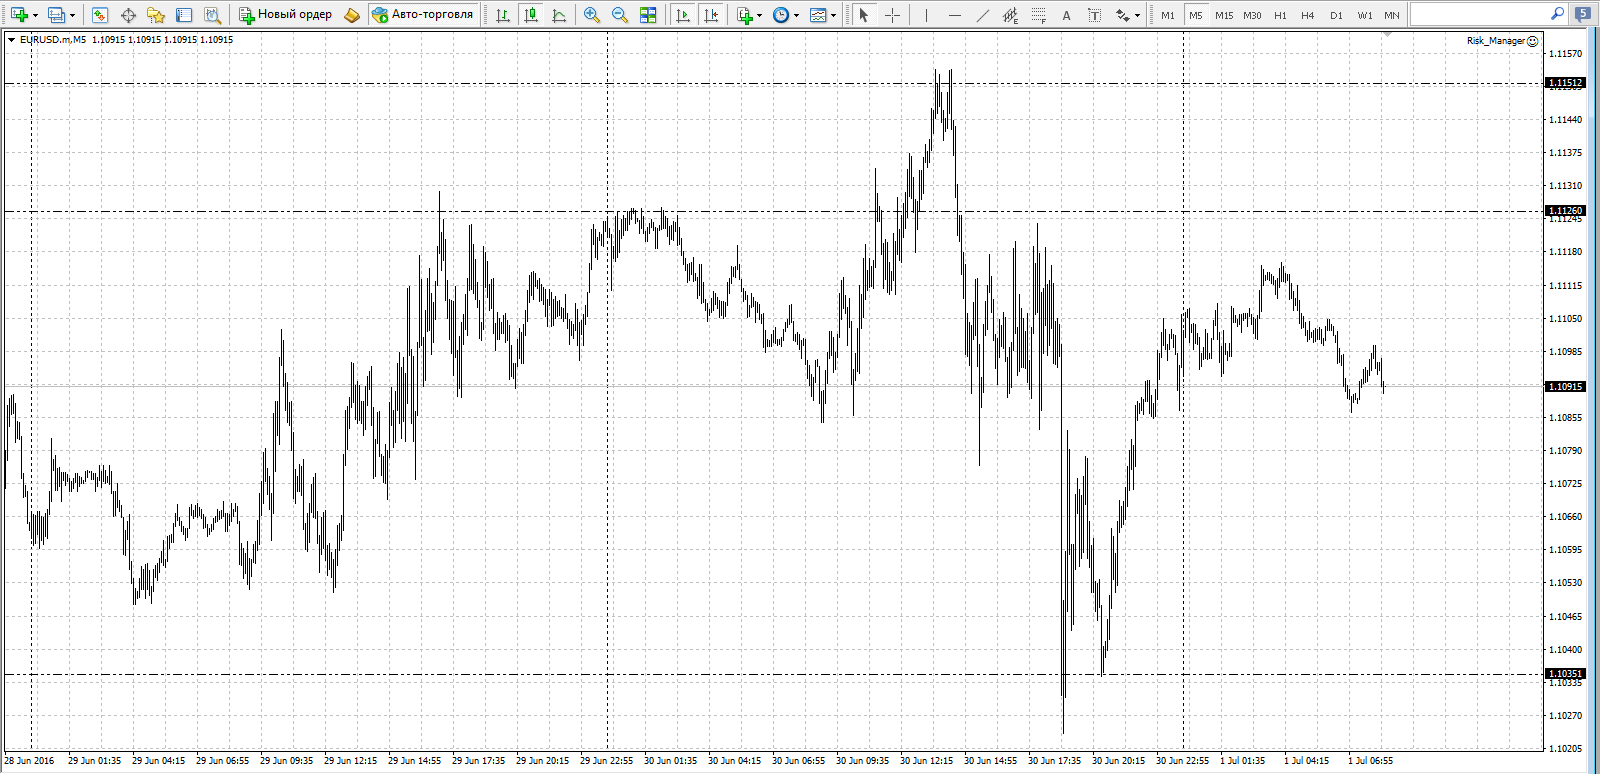The width and height of the screenshot is (1600, 774).
Task: Select the horizontal line at 1.11512
Action: tap(774, 83)
